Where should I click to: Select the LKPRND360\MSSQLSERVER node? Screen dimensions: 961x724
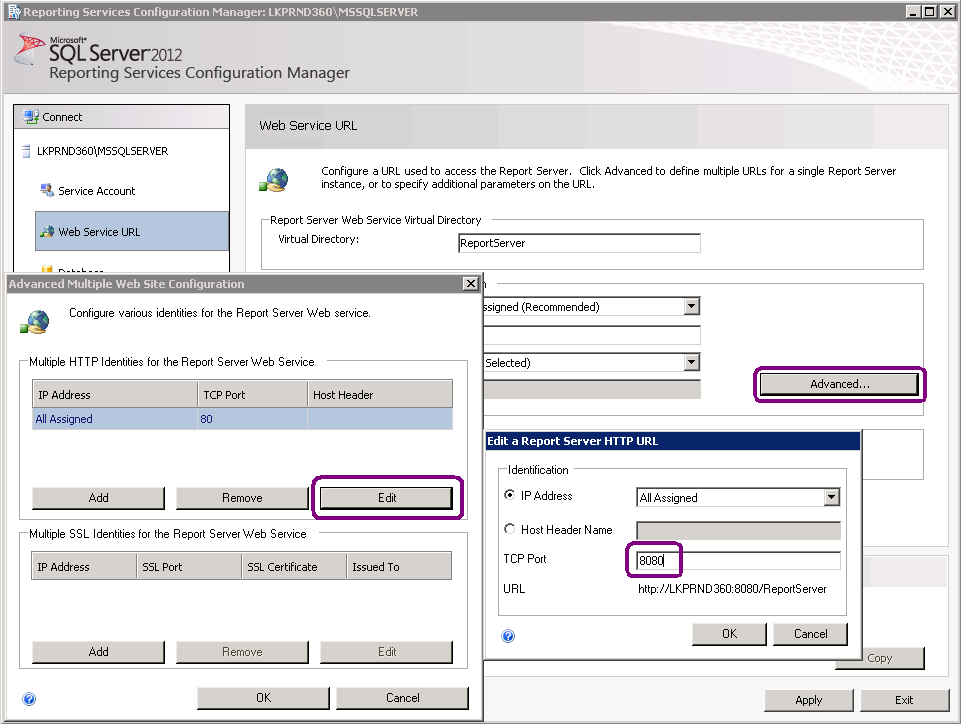tap(102, 151)
